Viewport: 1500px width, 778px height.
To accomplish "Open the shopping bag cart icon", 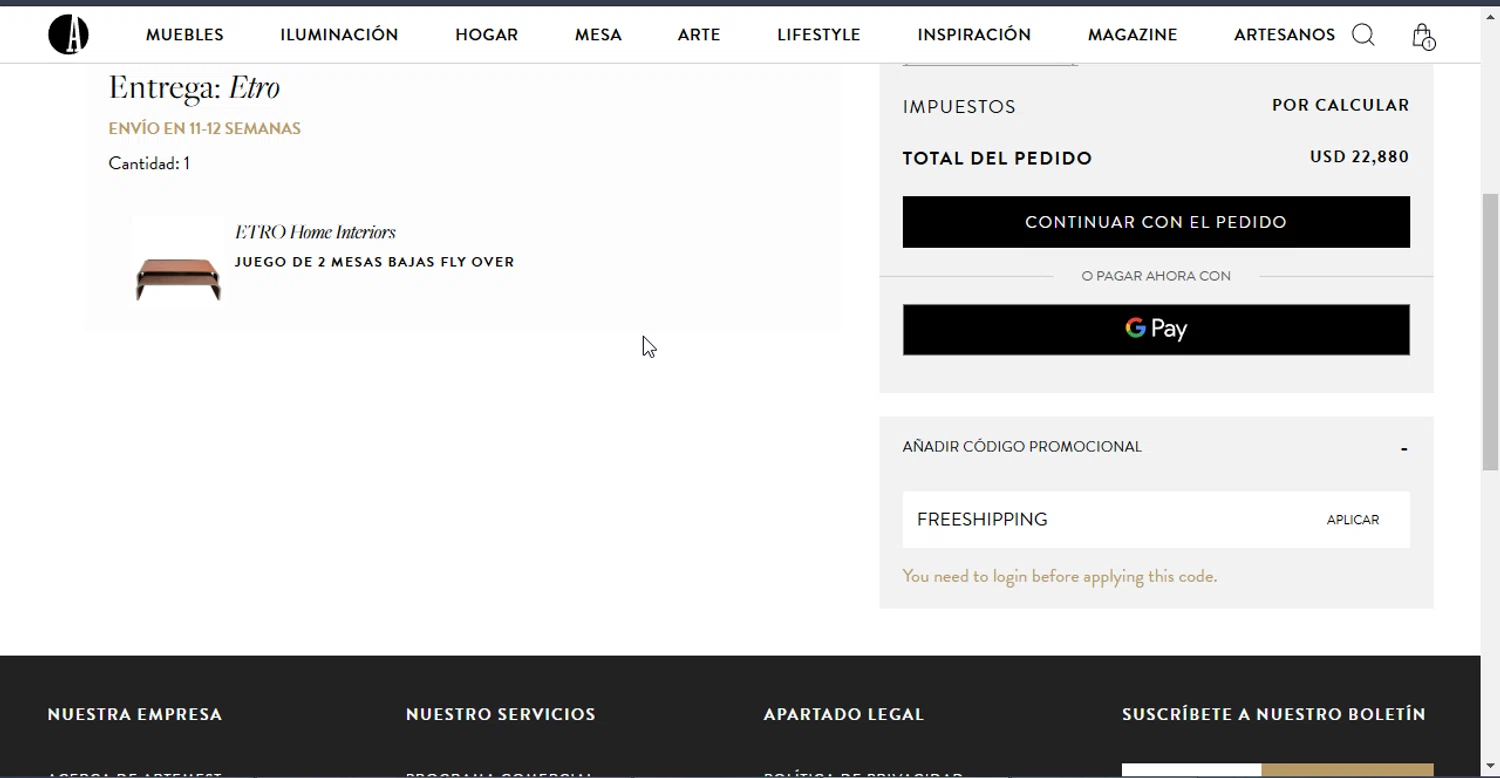I will (1422, 36).
